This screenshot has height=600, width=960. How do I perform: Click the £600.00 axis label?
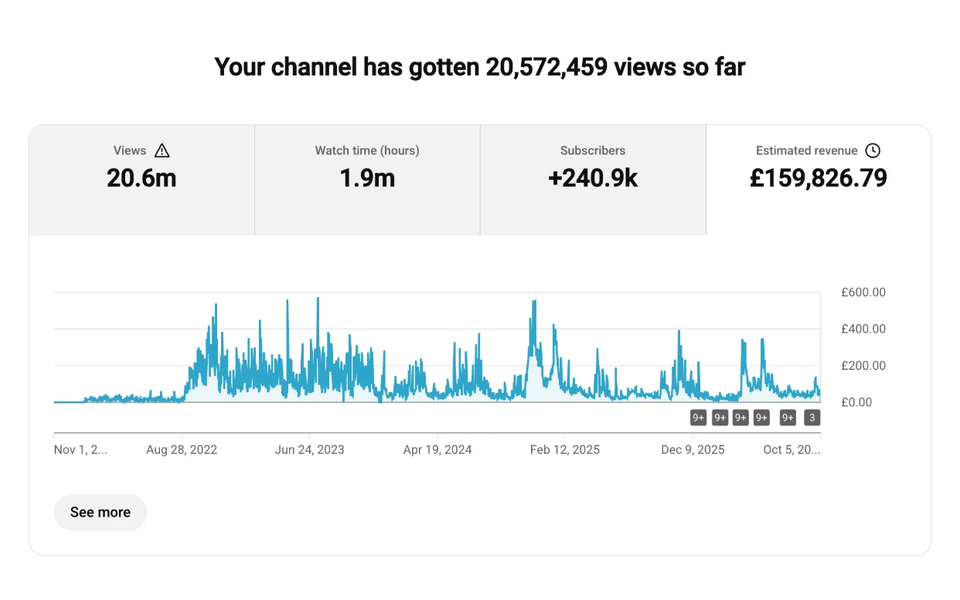click(x=863, y=292)
